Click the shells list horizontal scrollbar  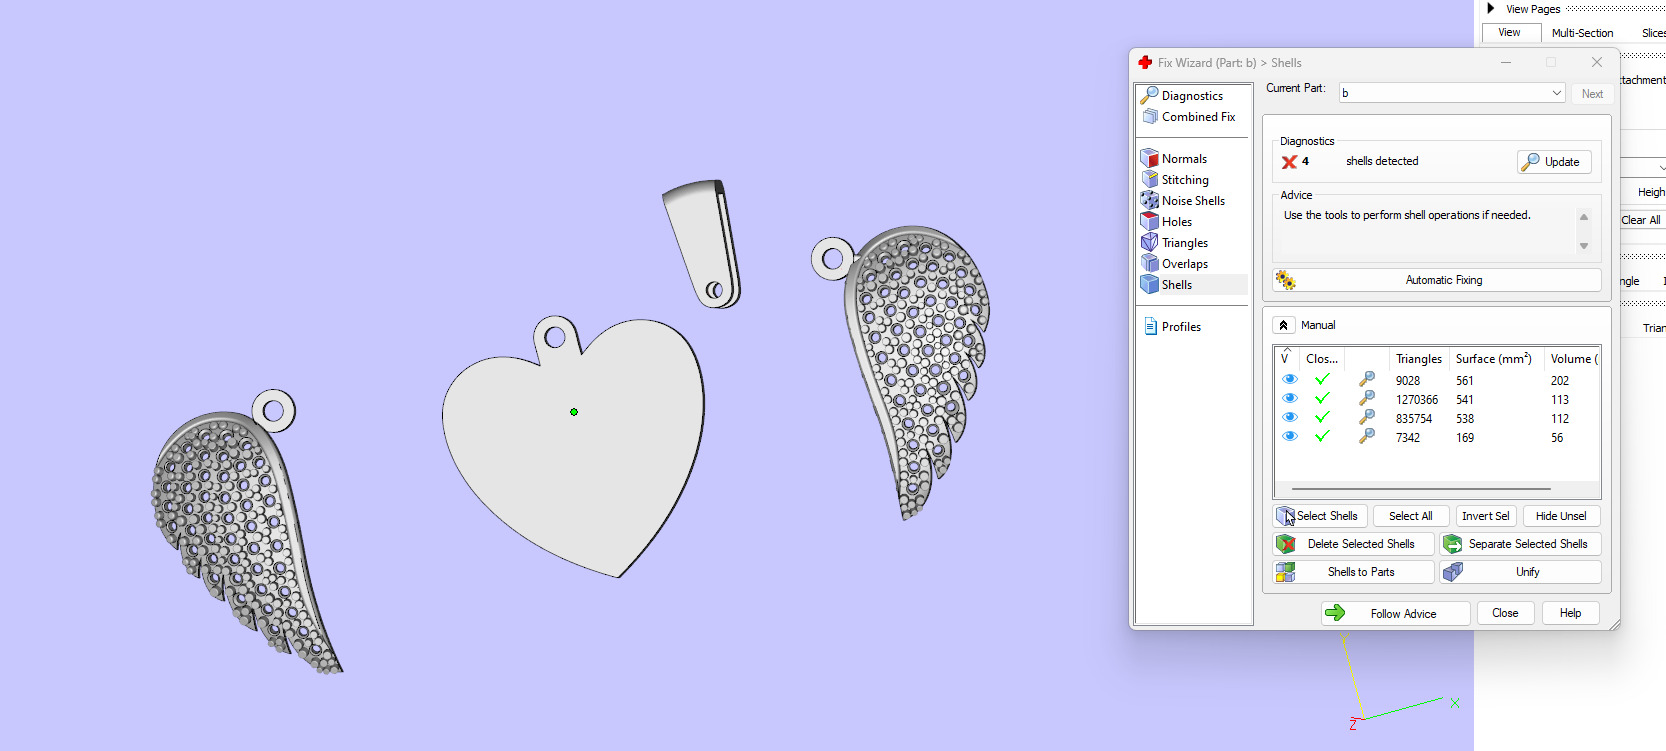[x=1420, y=489]
